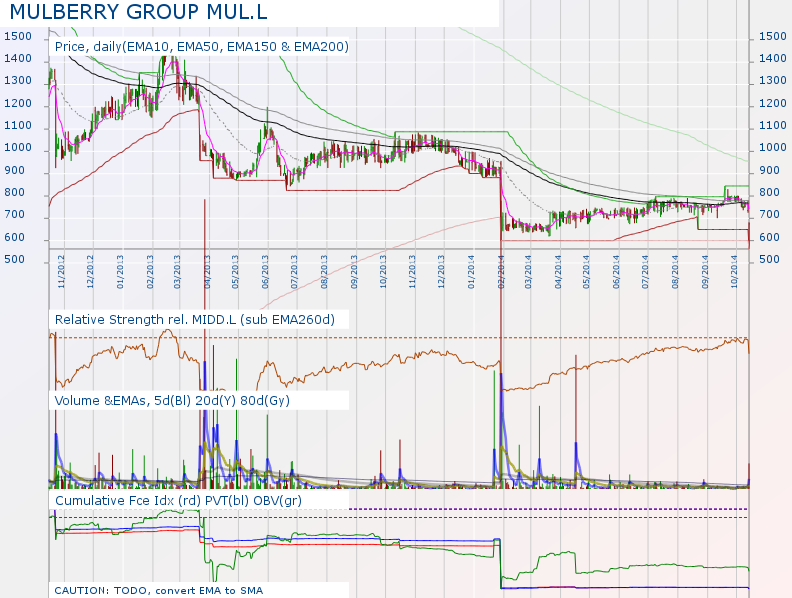Click the 700 value on left price axis
The image size is (792, 598).
(14, 215)
